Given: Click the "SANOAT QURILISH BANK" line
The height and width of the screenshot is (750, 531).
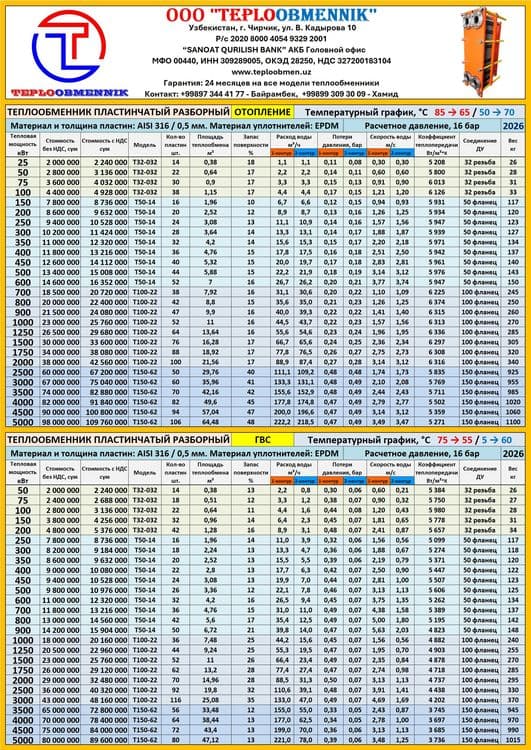Looking at the screenshot, I should click(275, 50).
